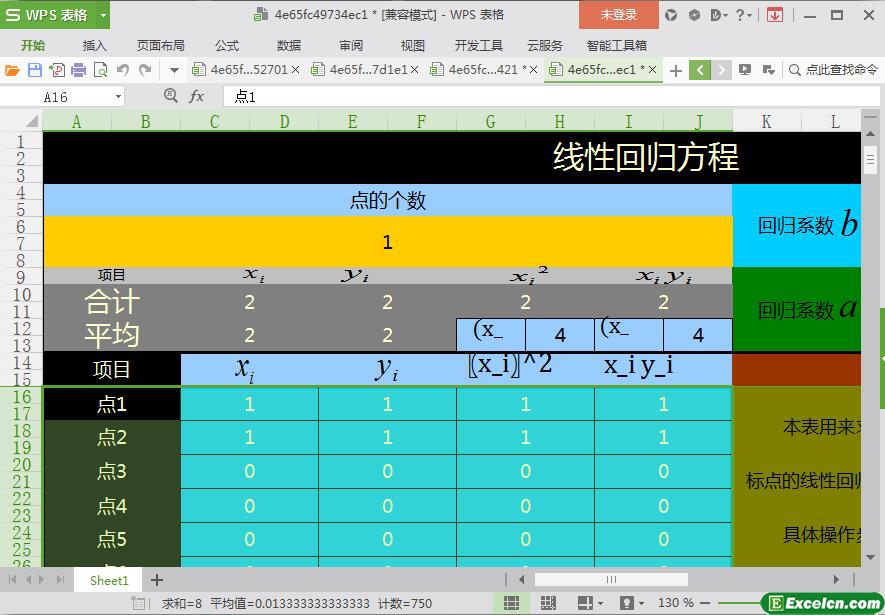Viewport: 885px width, 615px height.
Task: Click the Undo arrow icon
Action: [x=123, y=70]
